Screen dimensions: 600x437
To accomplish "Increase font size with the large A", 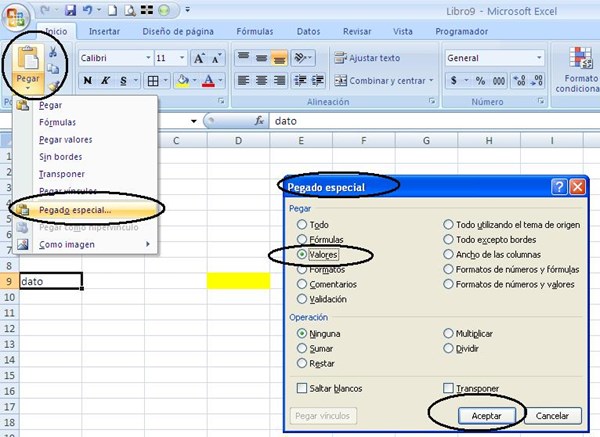I will tap(199, 58).
